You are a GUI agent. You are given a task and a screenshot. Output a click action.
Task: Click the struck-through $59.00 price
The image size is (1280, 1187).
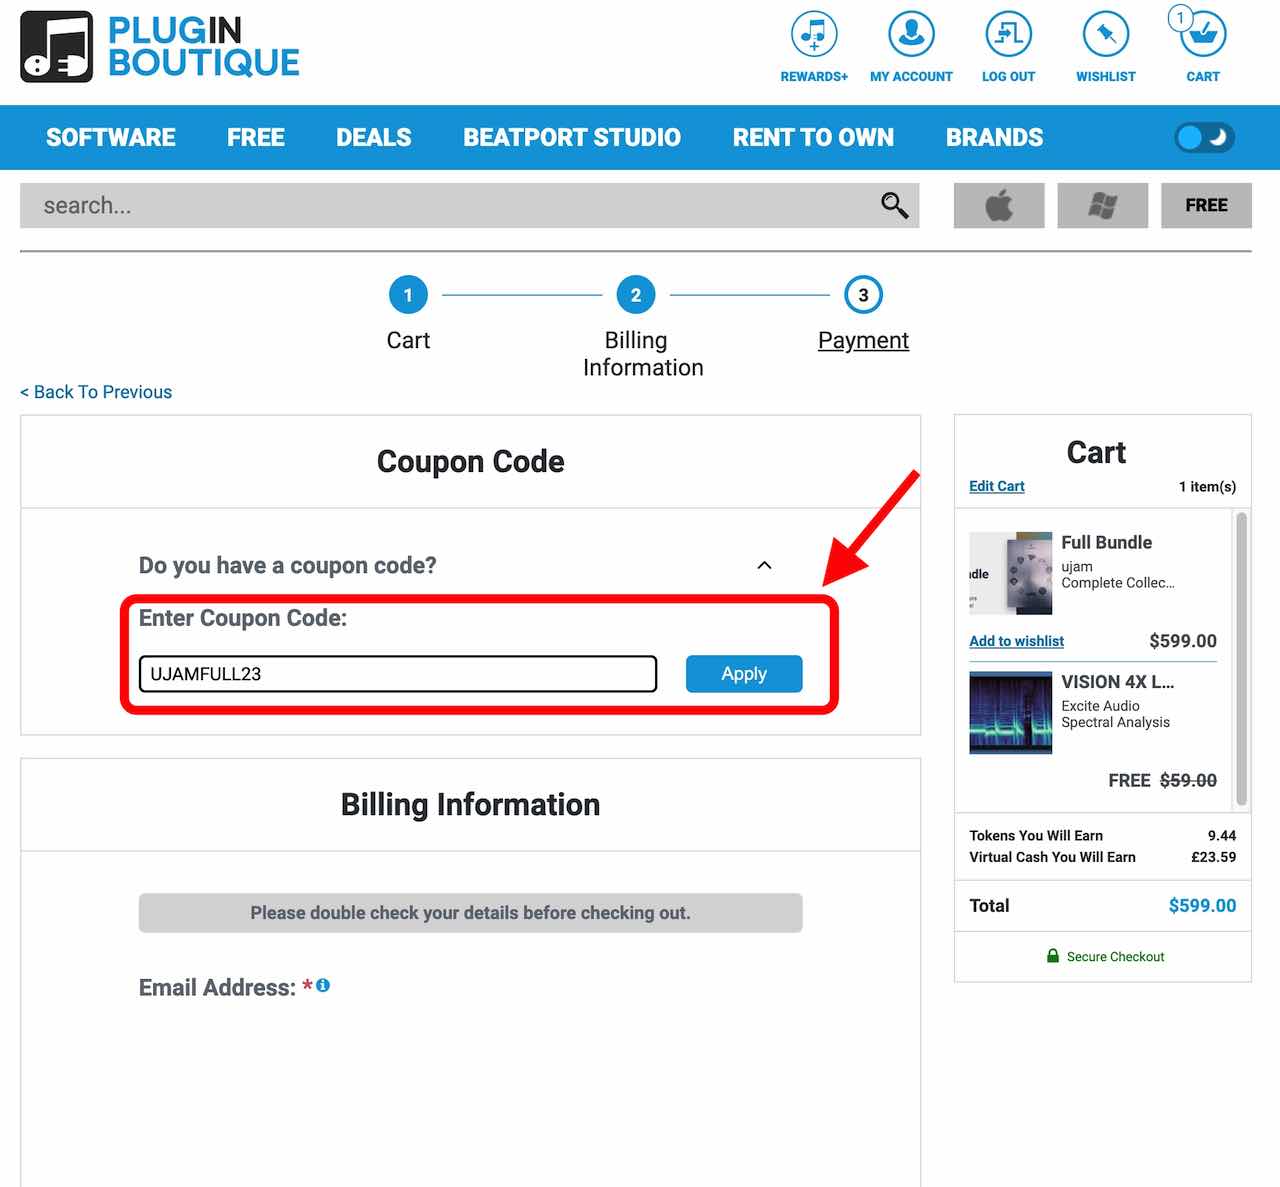pos(1188,780)
